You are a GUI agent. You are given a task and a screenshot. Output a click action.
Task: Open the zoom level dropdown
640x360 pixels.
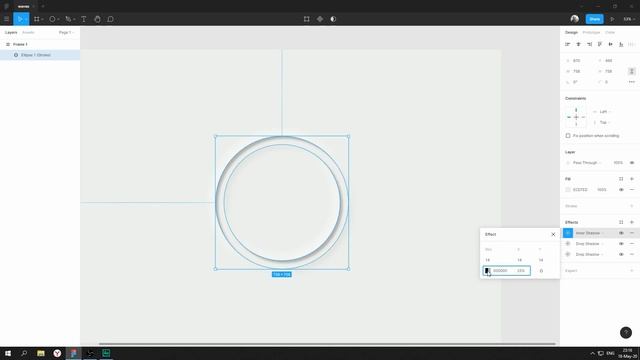click(629, 19)
